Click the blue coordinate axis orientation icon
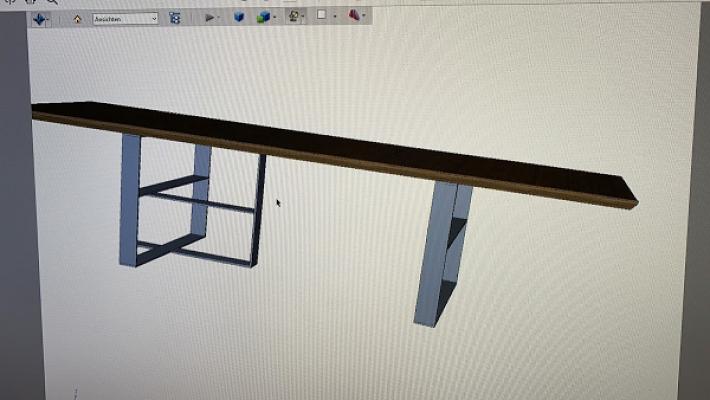Screen dimensions: 710x400 pyautogui.click(x=40, y=18)
